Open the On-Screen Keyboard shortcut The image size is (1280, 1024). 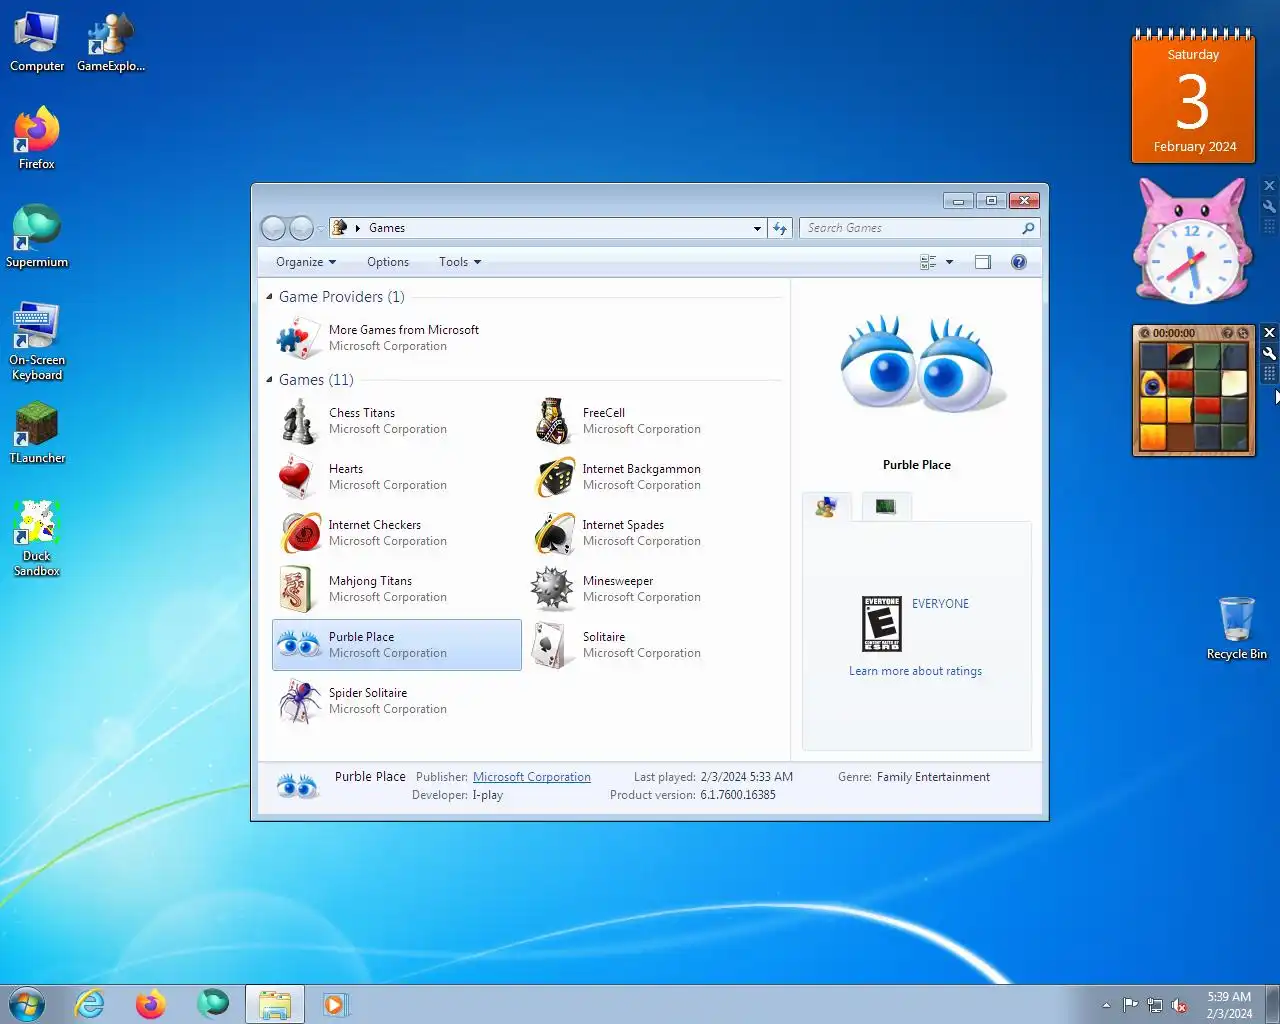pos(37,341)
